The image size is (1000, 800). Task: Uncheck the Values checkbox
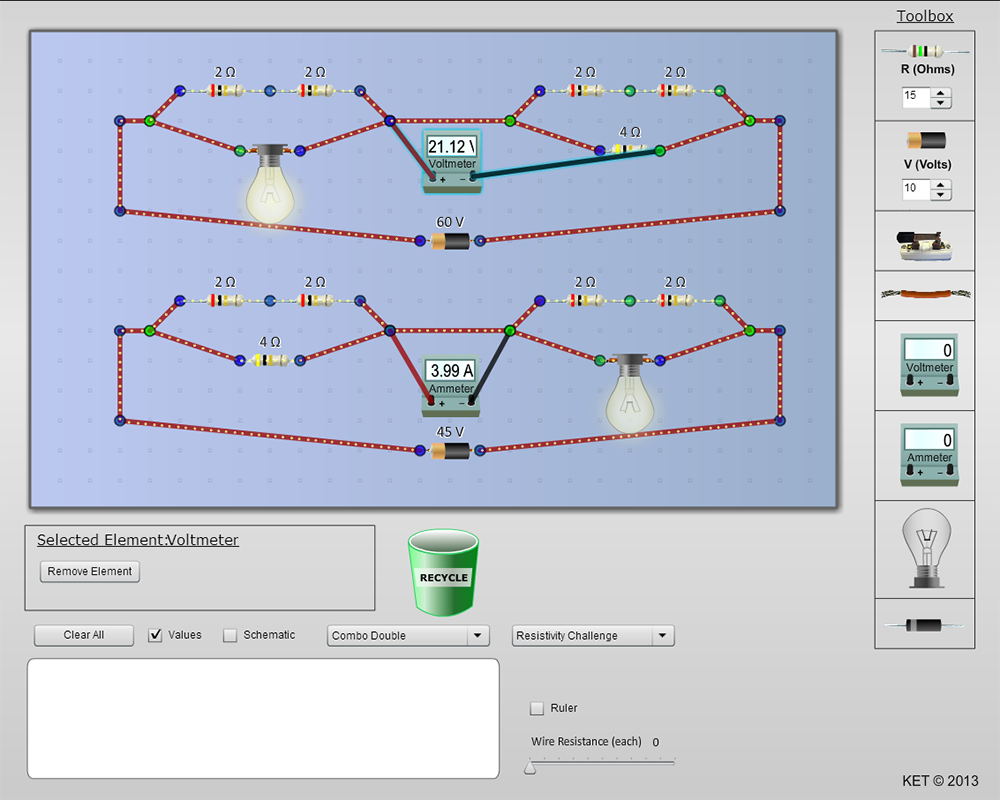[x=156, y=635]
